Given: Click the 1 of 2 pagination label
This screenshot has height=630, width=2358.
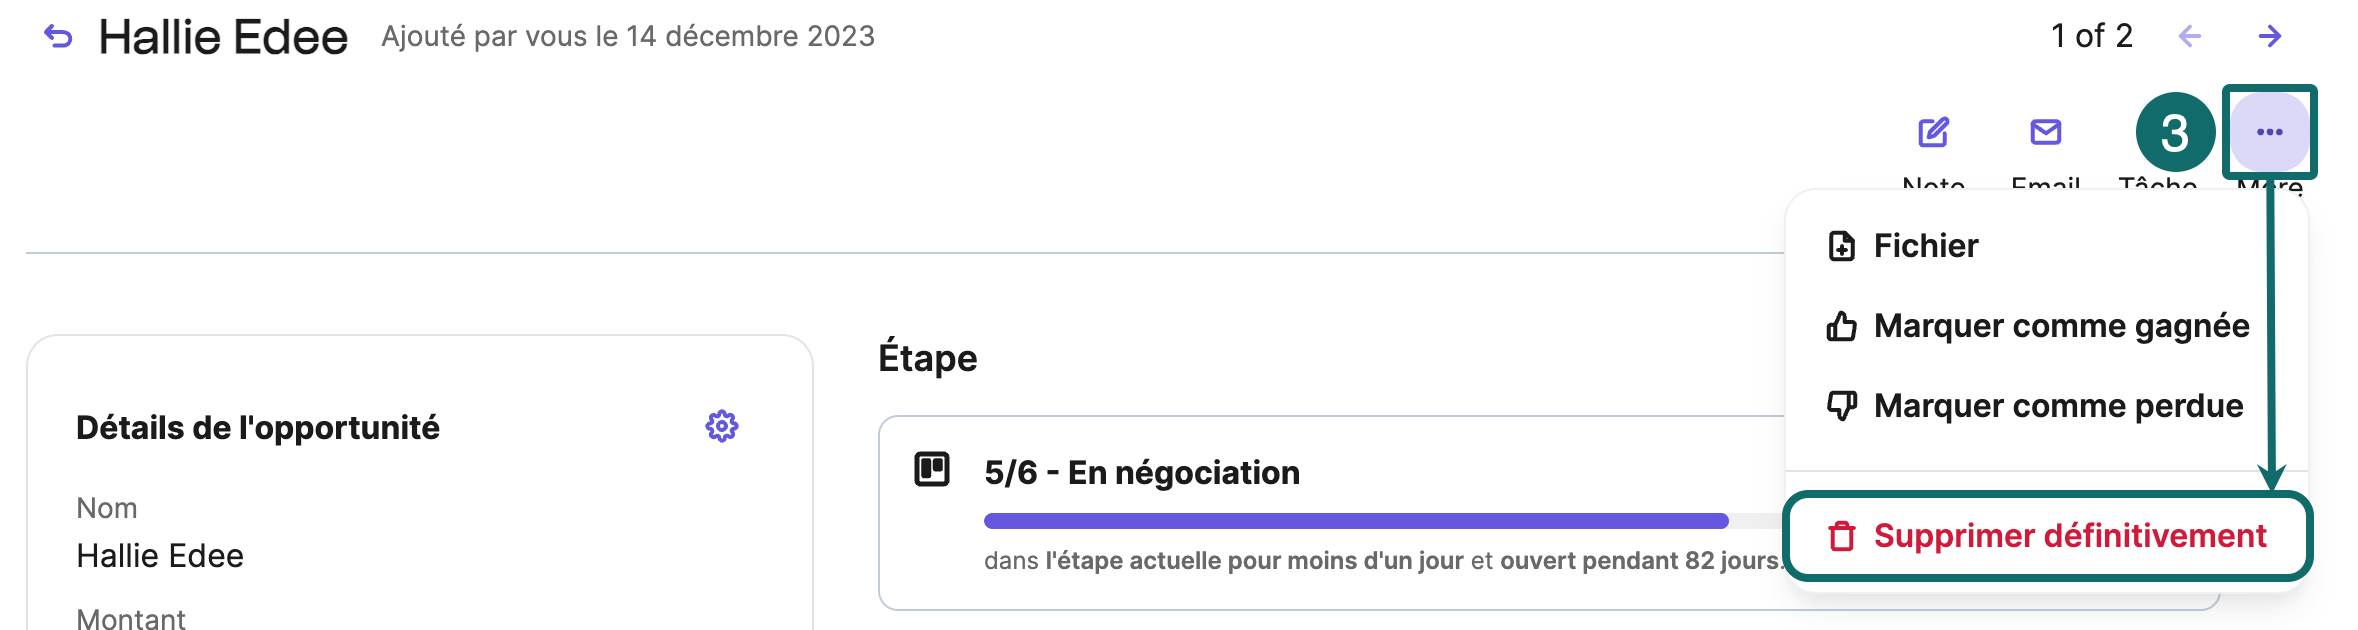Looking at the screenshot, I should tap(2091, 36).
